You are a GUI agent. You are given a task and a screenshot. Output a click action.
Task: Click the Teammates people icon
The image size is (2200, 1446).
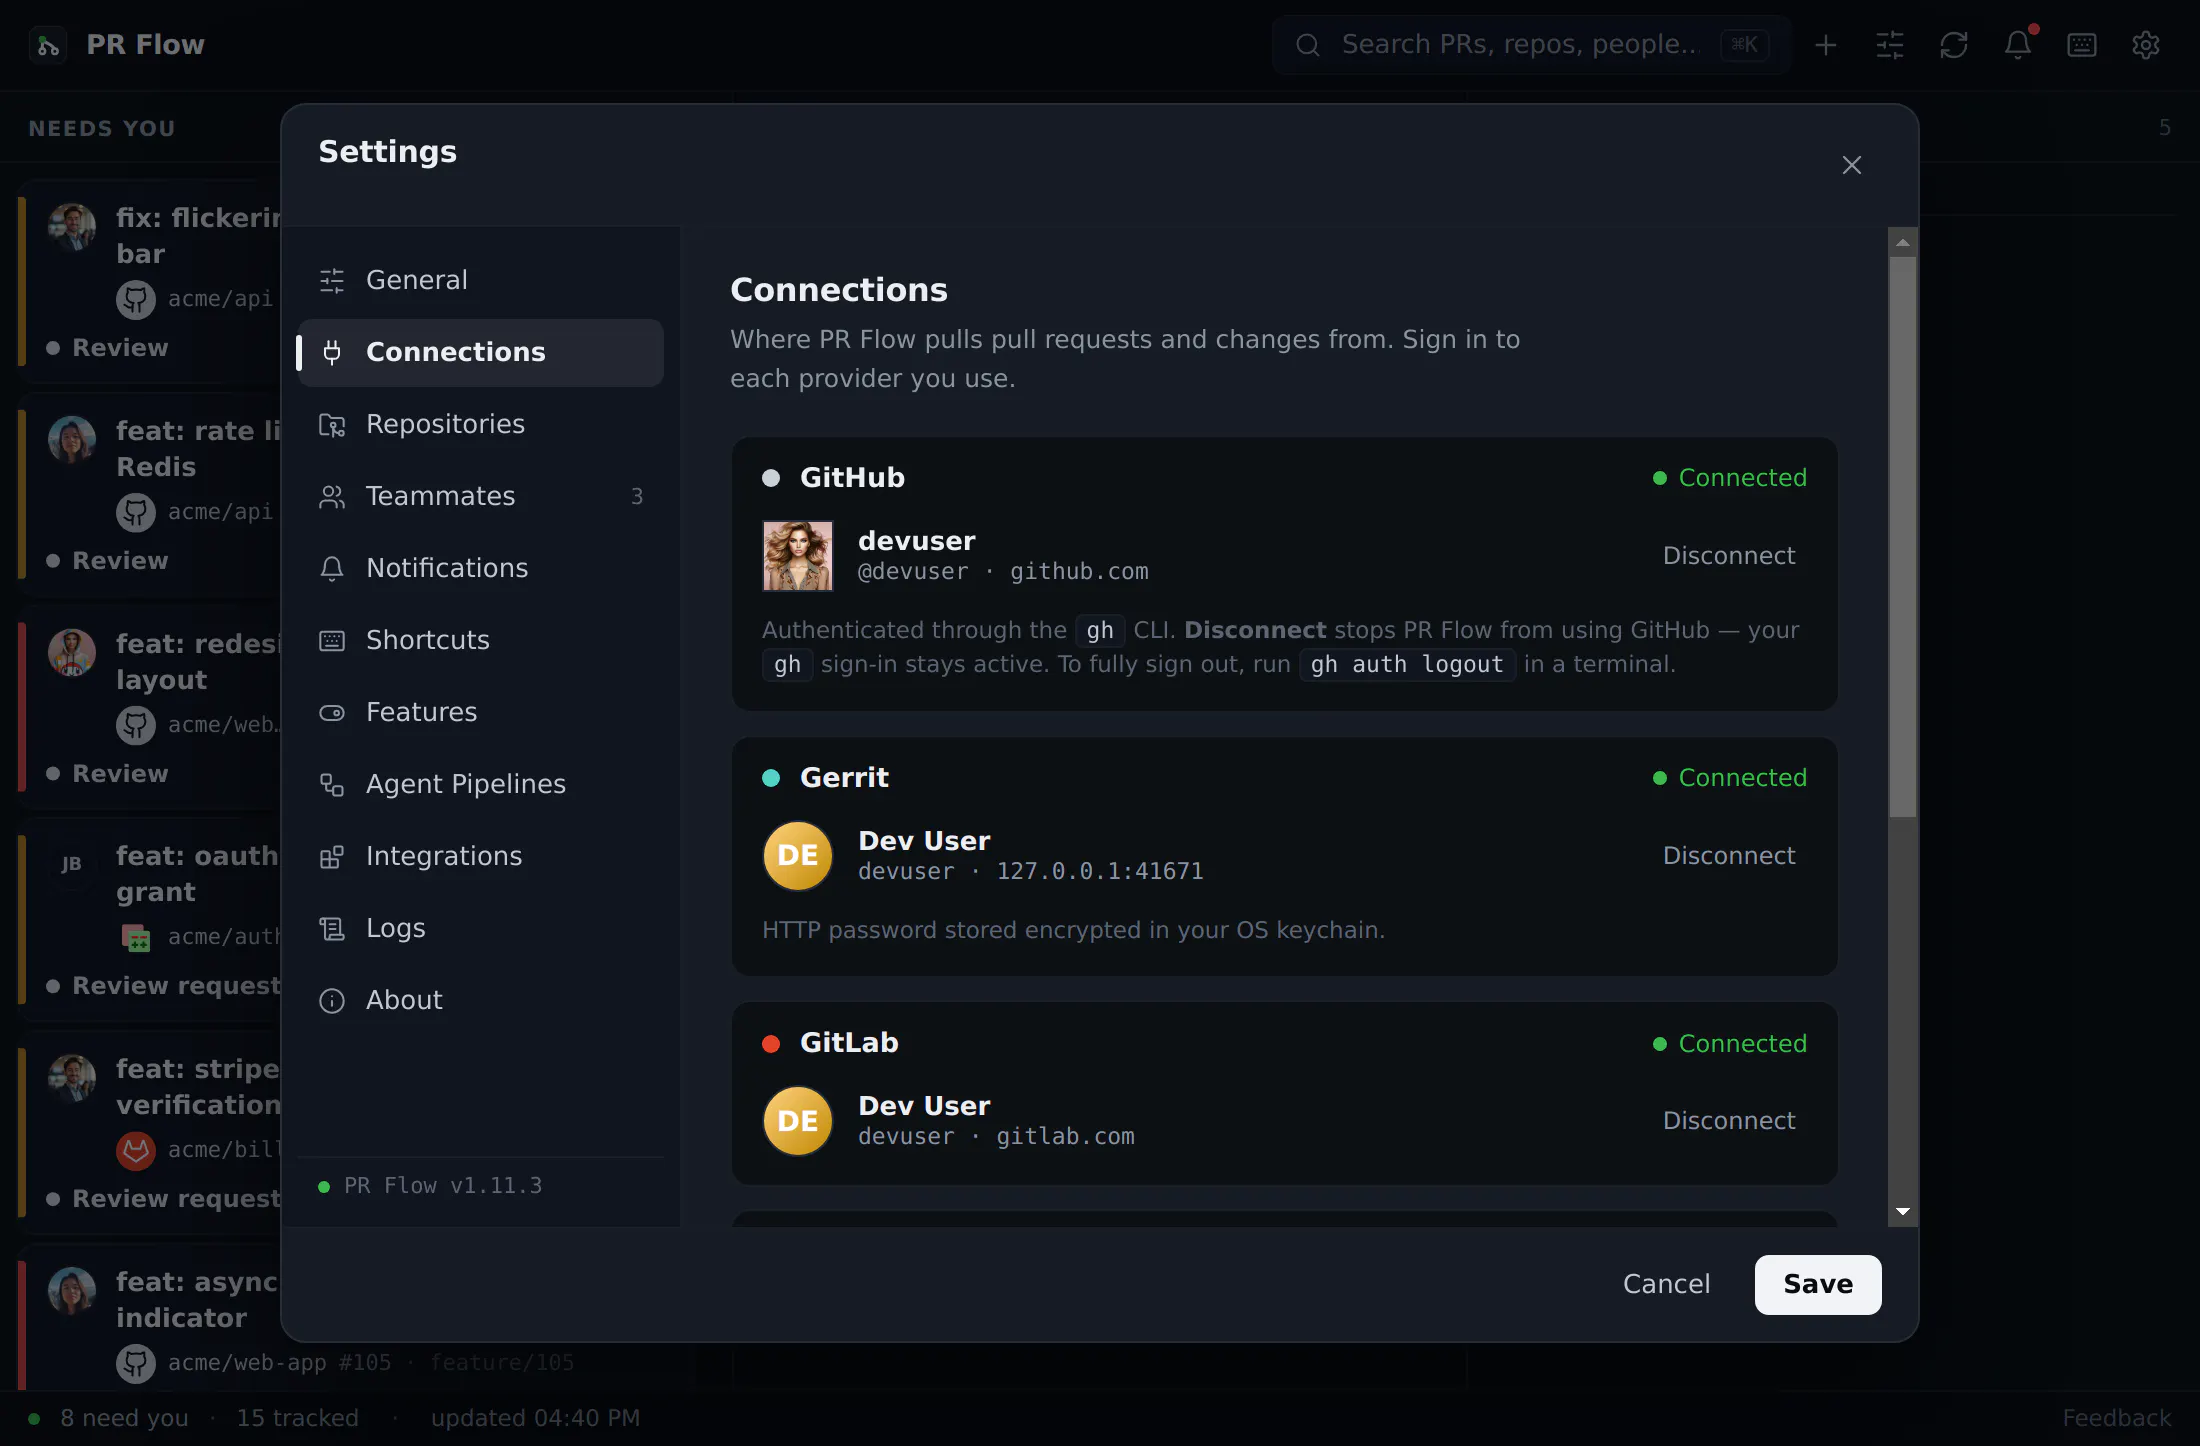332,497
